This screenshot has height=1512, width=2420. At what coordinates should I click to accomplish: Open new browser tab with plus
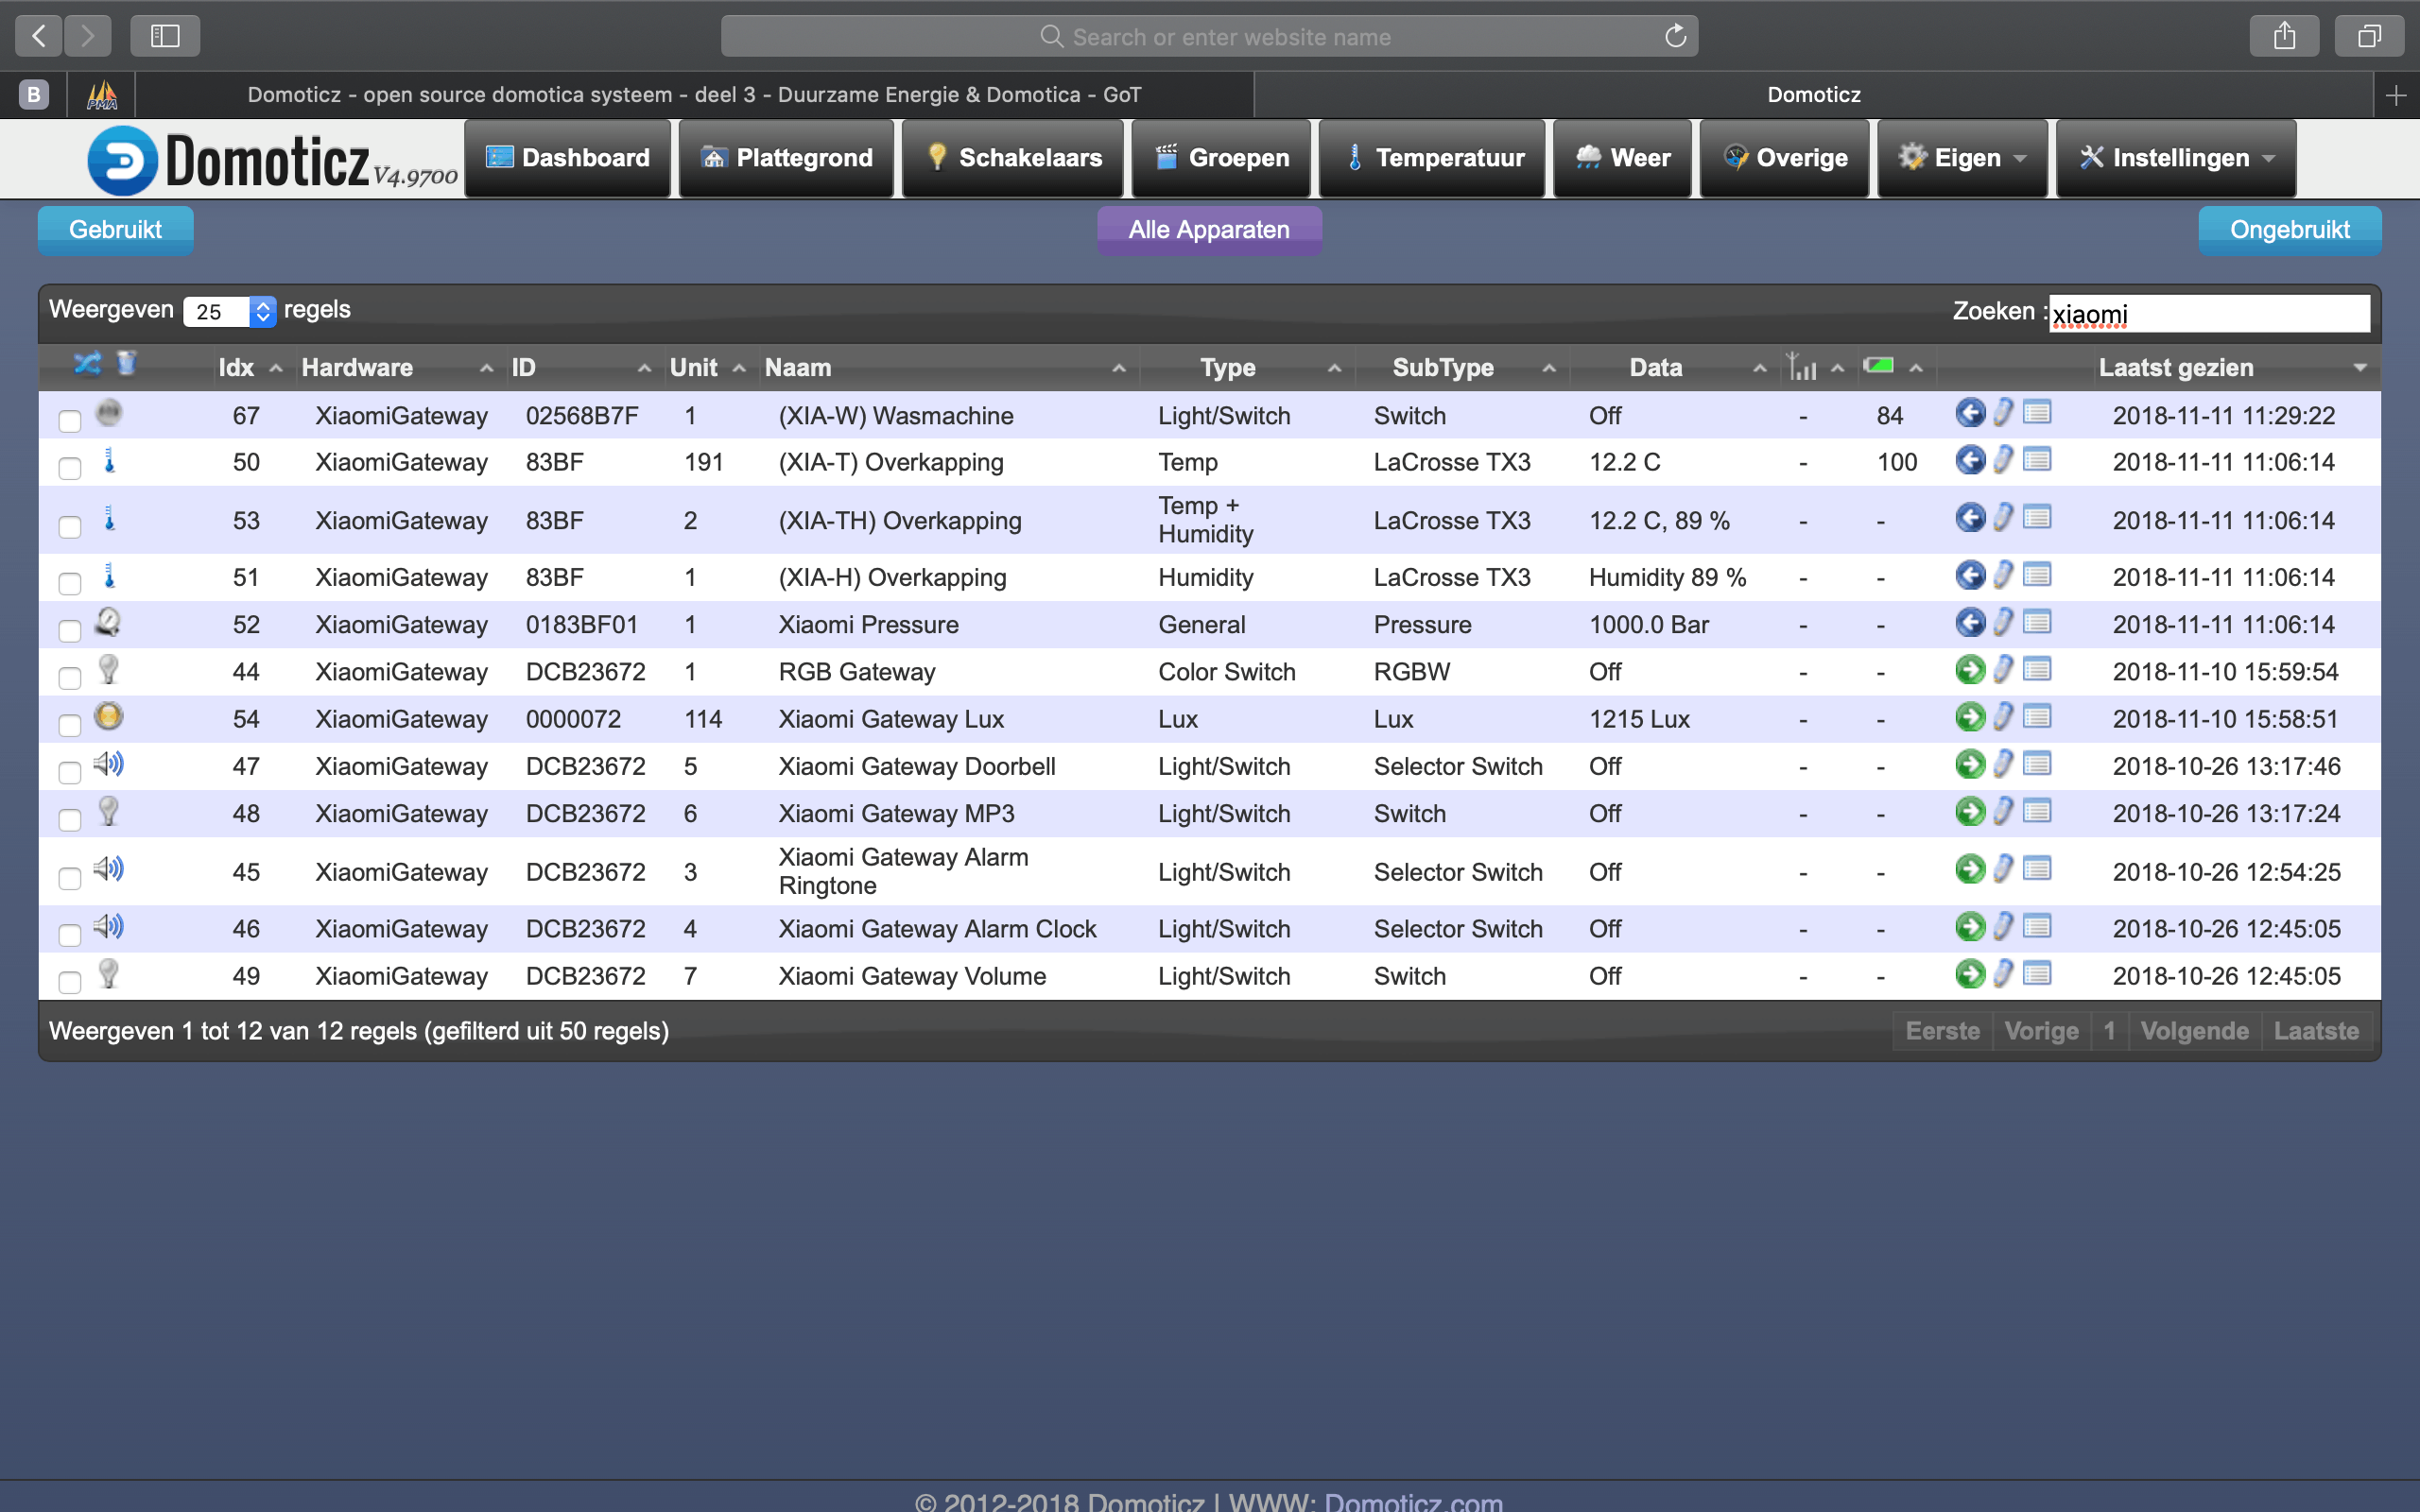coord(2396,95)
